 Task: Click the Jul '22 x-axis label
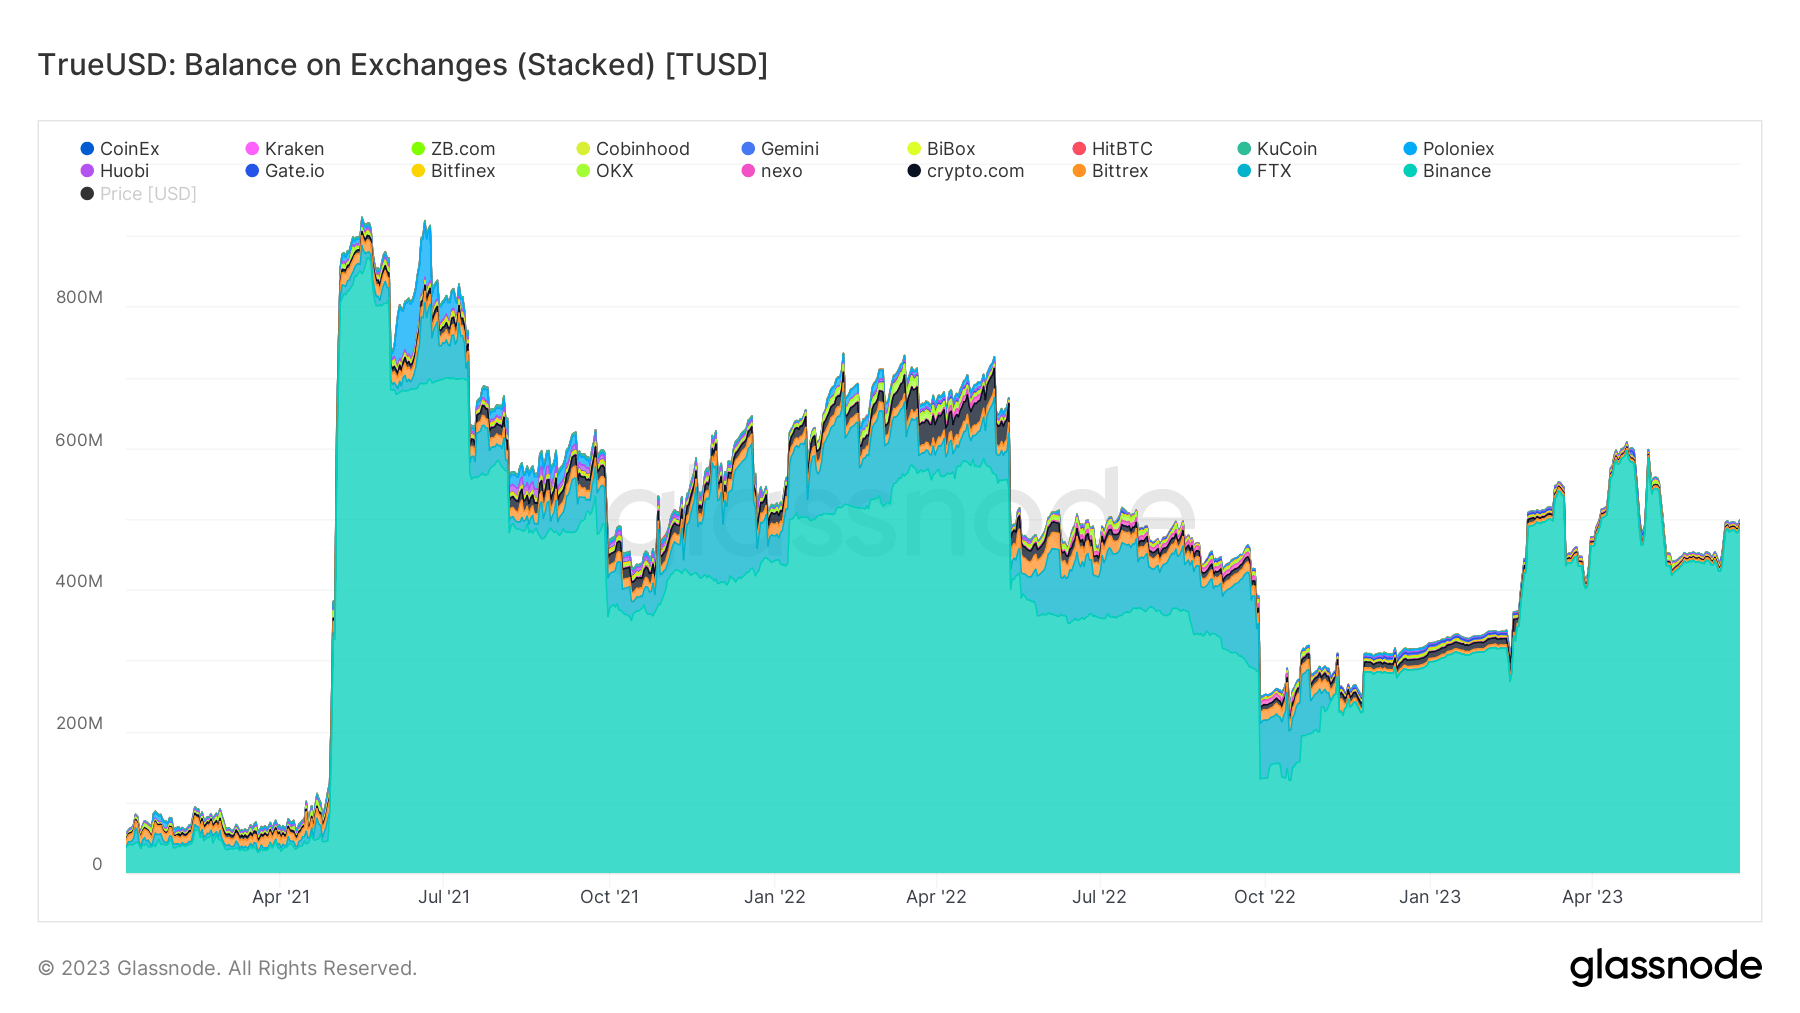(x=1099, y=897)
